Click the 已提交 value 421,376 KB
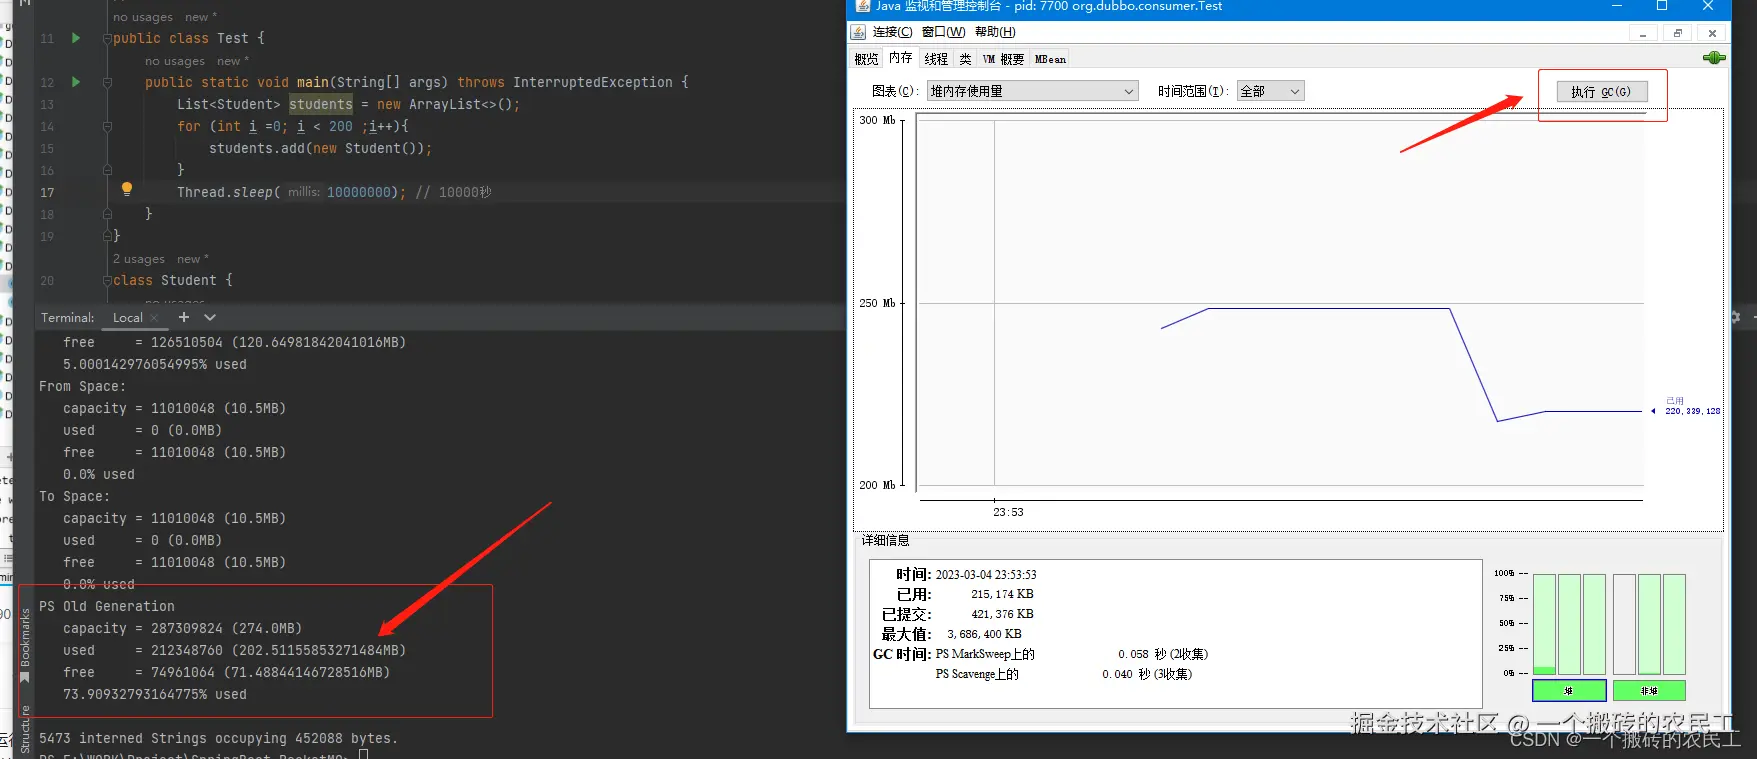This screenshot has height=759, width=1757. (1002, 614)
